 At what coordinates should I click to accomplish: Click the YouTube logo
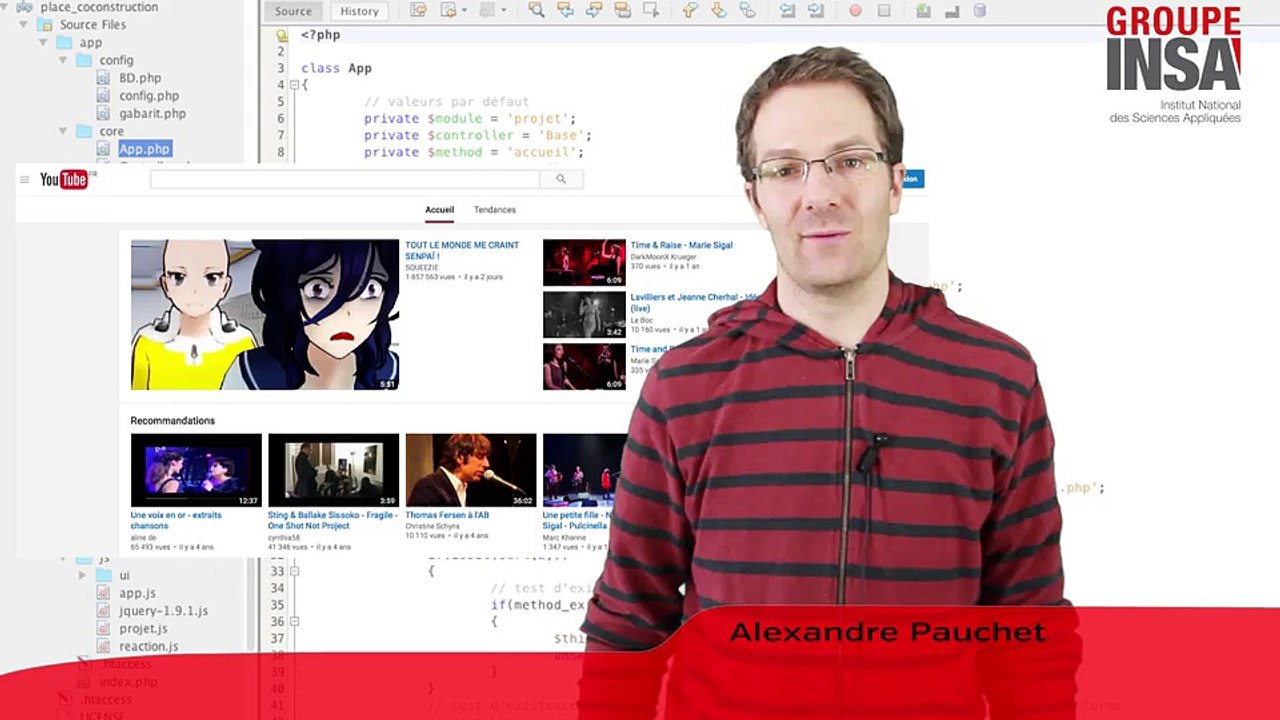(x=64, y=179)
